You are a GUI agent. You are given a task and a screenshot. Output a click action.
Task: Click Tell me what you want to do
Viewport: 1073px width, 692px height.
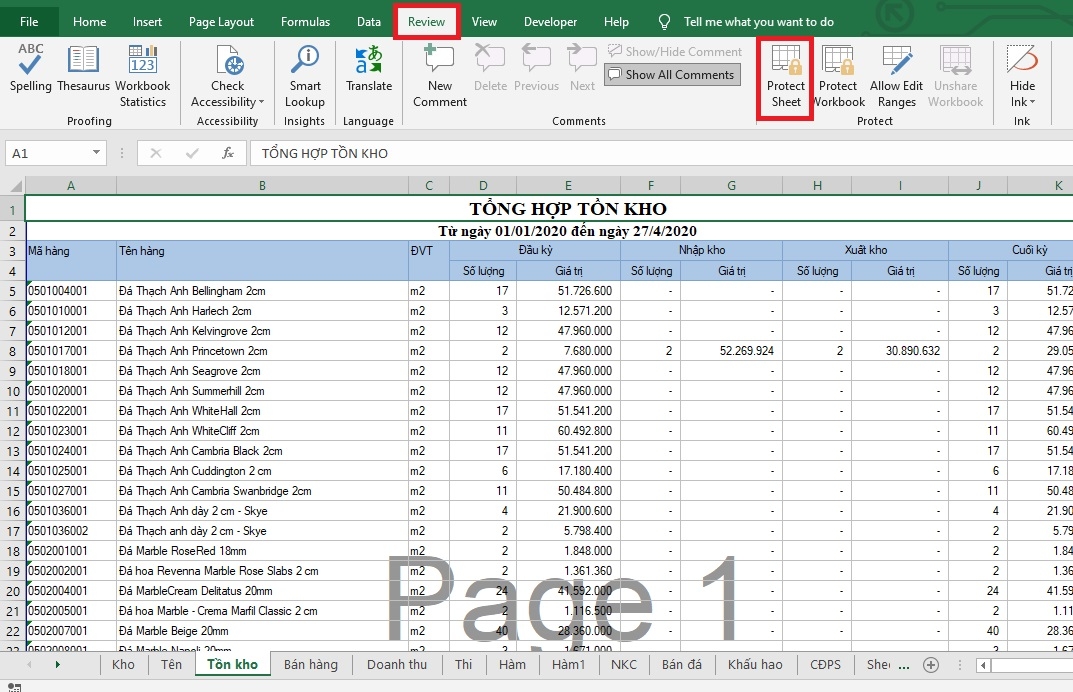pos(758,22)
